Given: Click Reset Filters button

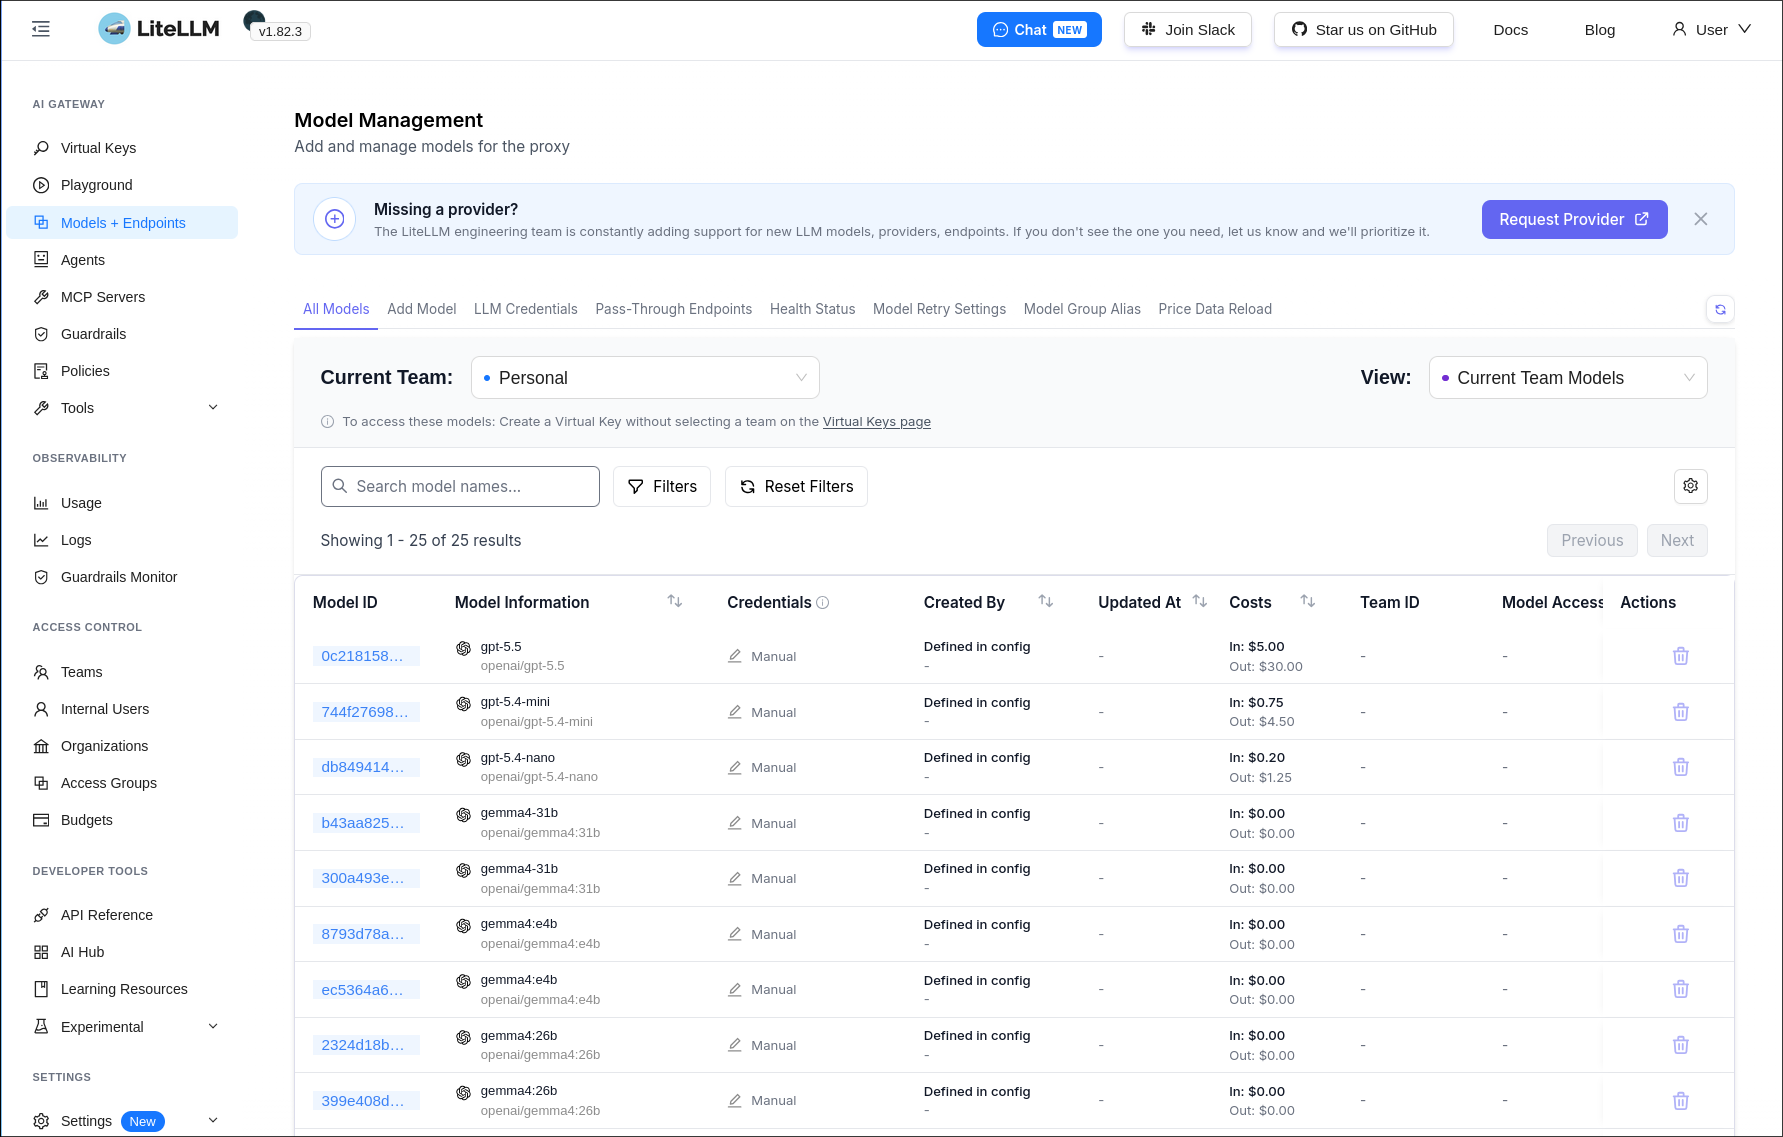Looking at the screenshot, I should coord(796,486).
